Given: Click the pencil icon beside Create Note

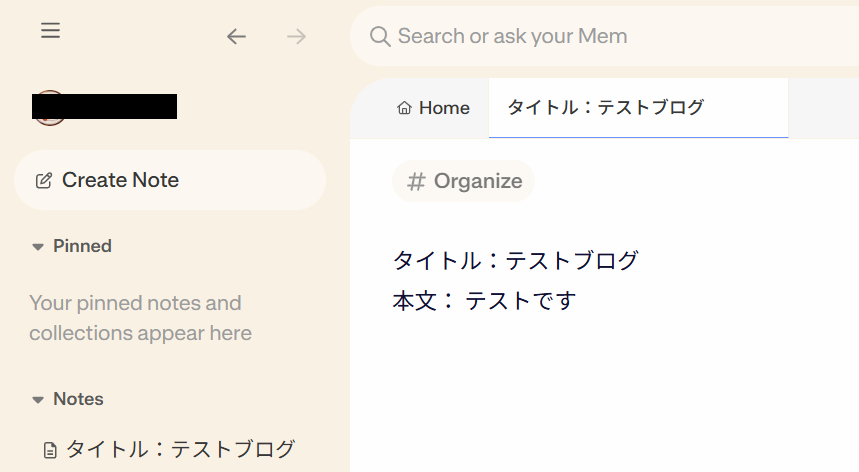Looking at the screenshot, I should tap(44, 181).
